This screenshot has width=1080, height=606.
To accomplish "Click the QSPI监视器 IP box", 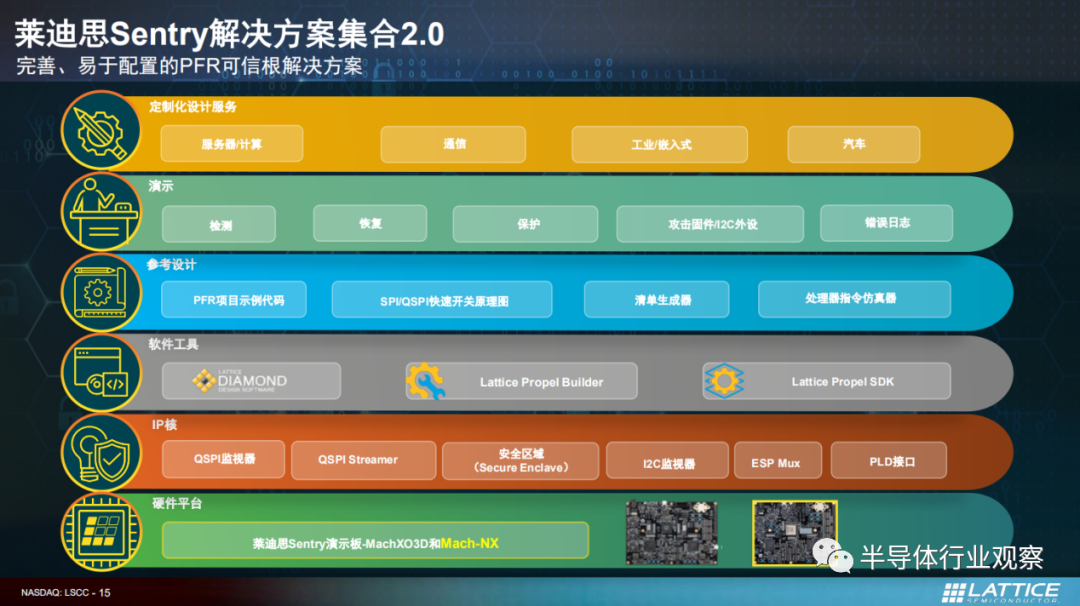I will coord(224,459).
